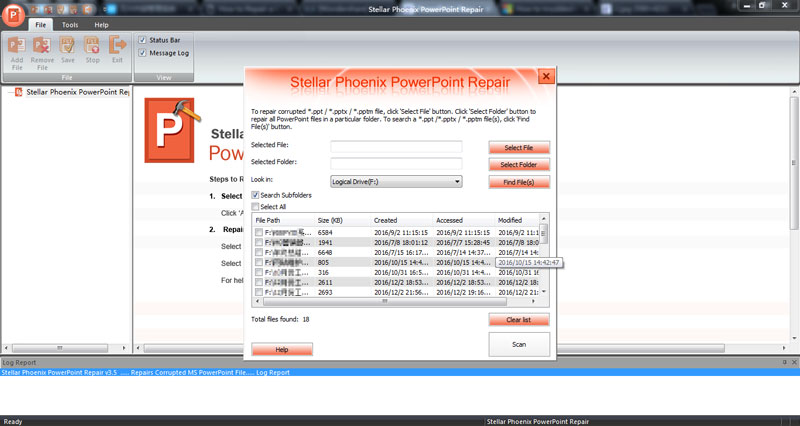Click Remove File in the quick access toolbar
Viewport: 800px width, 426px height.
48,9
